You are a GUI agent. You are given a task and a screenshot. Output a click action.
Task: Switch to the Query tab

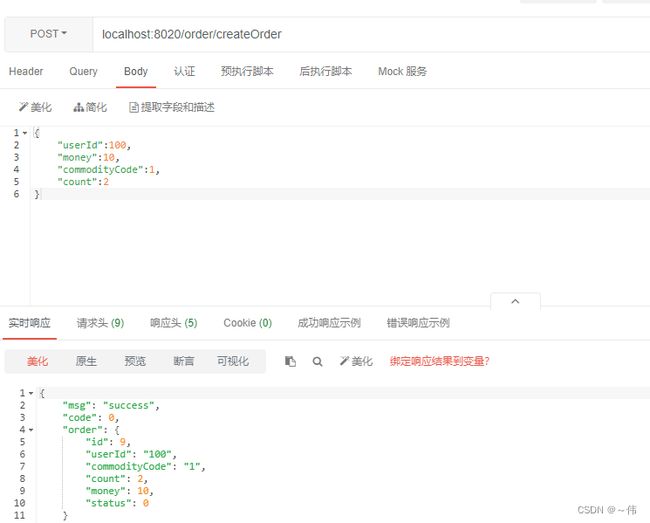pos(83,71)
